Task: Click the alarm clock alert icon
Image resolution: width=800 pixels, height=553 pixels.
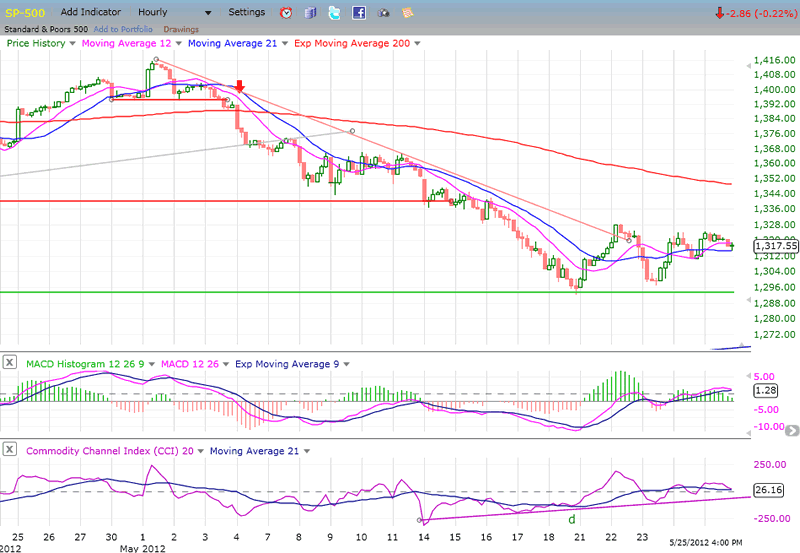Action: 287,13
